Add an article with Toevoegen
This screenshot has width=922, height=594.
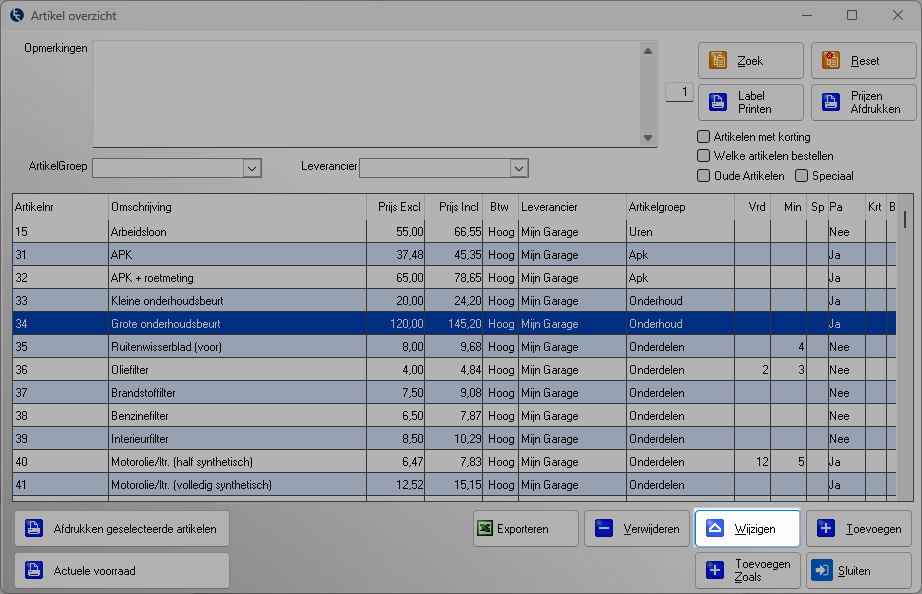click(858, 528)
